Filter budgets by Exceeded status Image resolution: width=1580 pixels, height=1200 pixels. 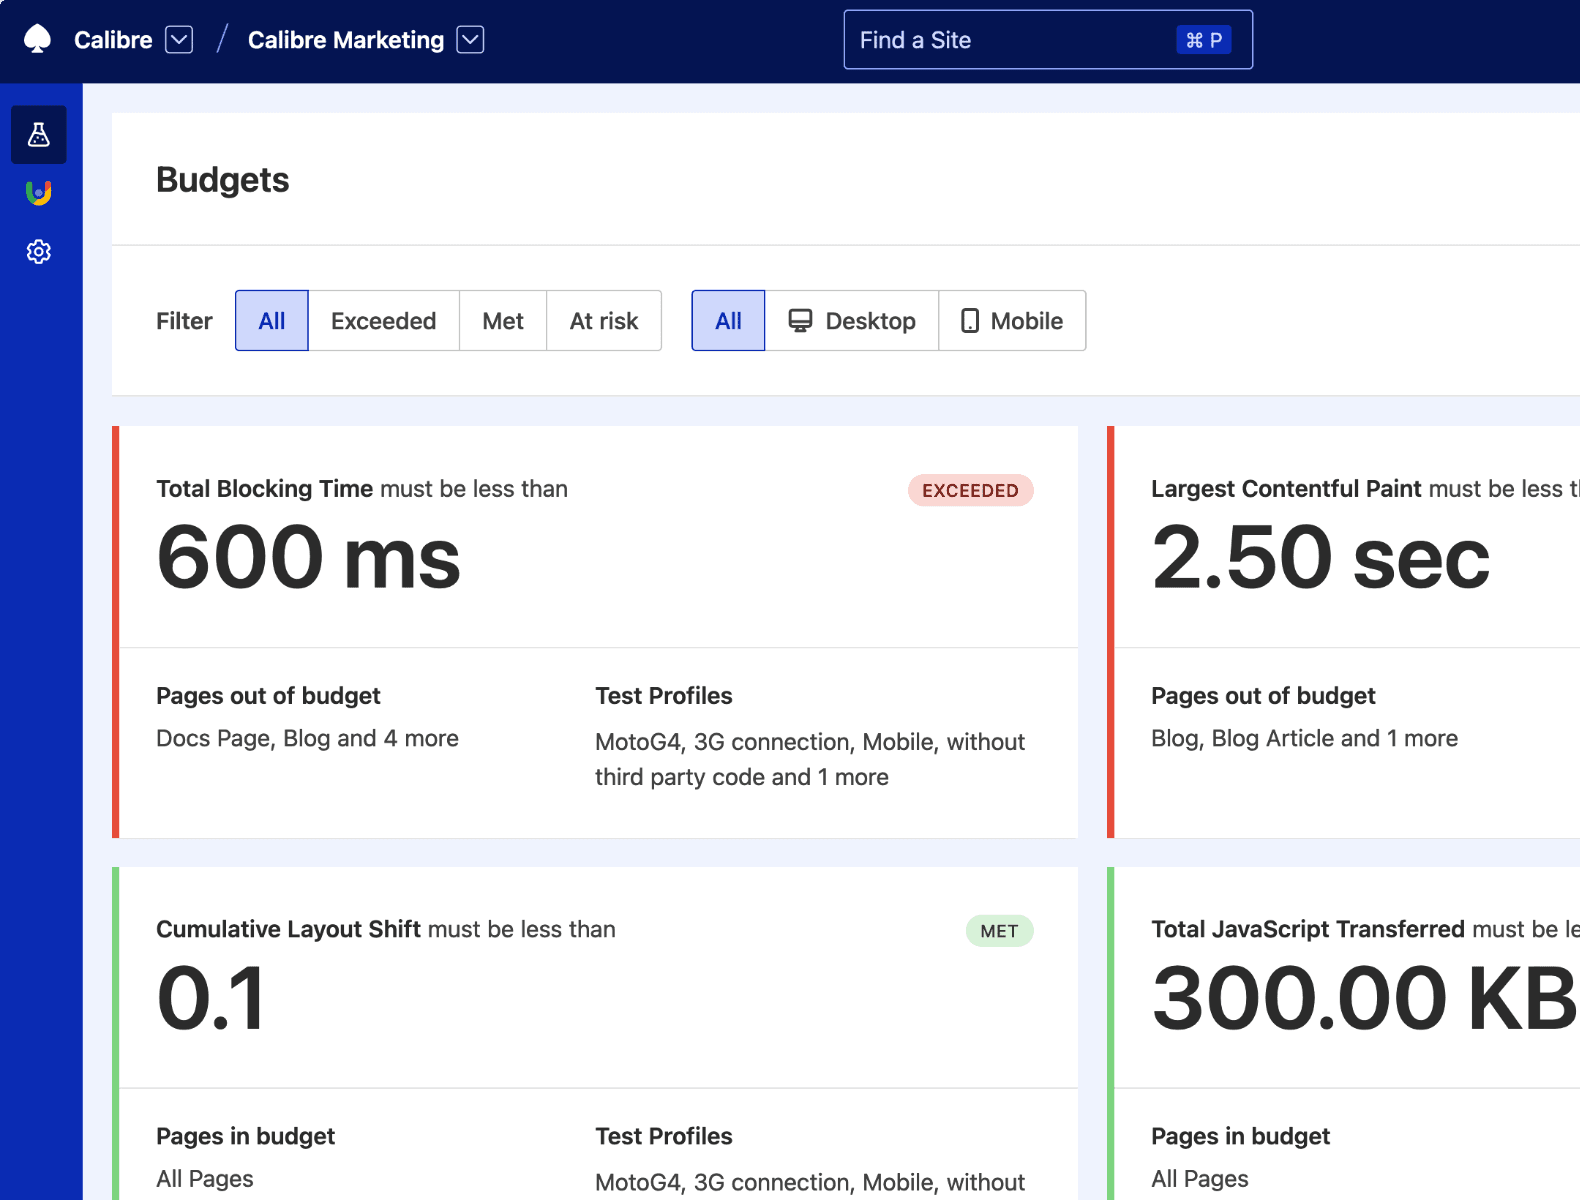coord(383,321)
